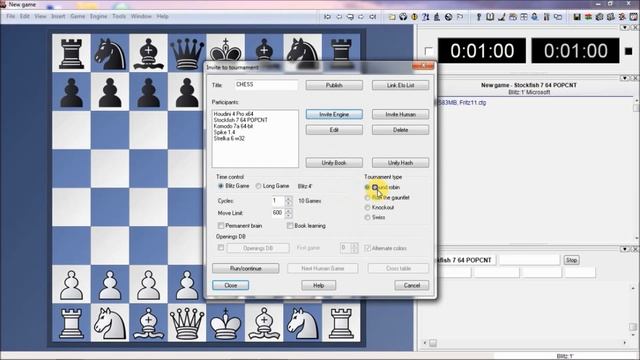Decrease Move Limit with down arrow
Image resolution: width=640 pixels, height=360 pixels.
(289, 216)
